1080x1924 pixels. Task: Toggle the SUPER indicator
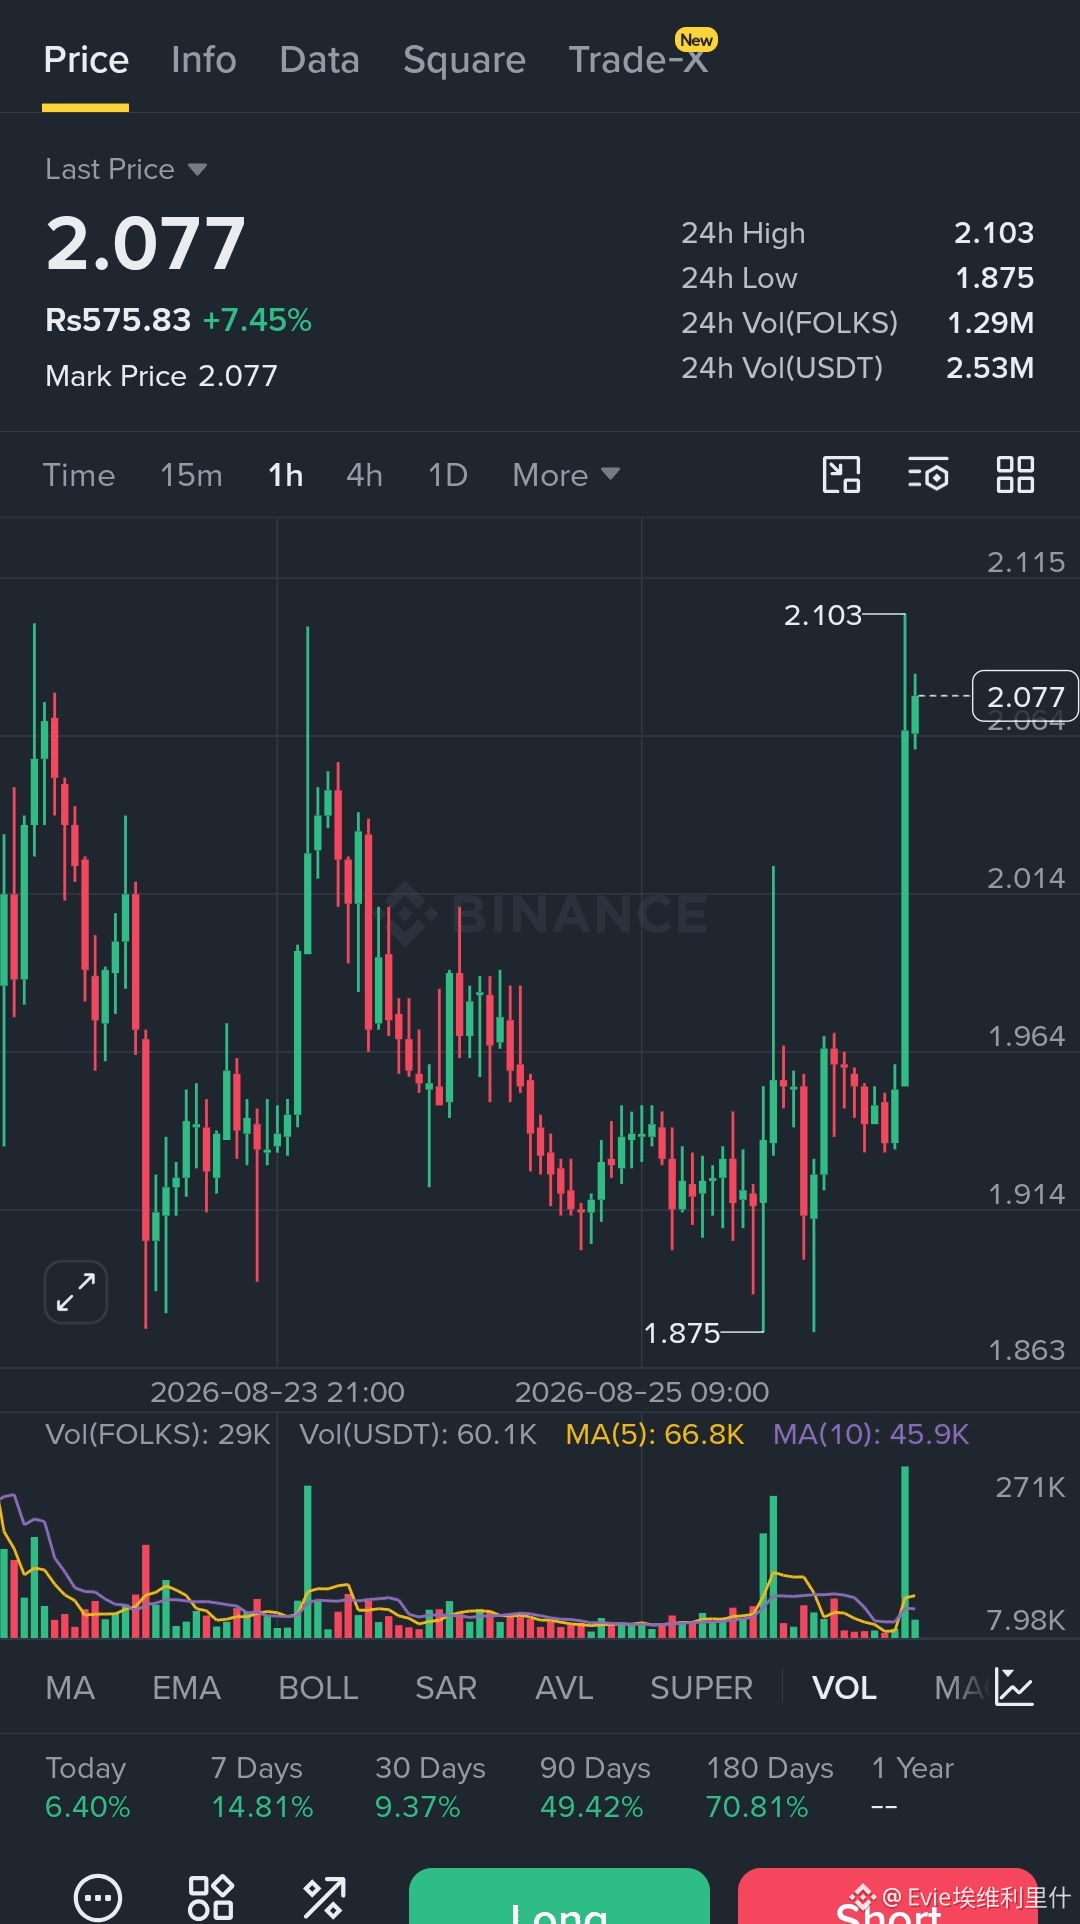pyautogui.click(x=701, y=1688)
